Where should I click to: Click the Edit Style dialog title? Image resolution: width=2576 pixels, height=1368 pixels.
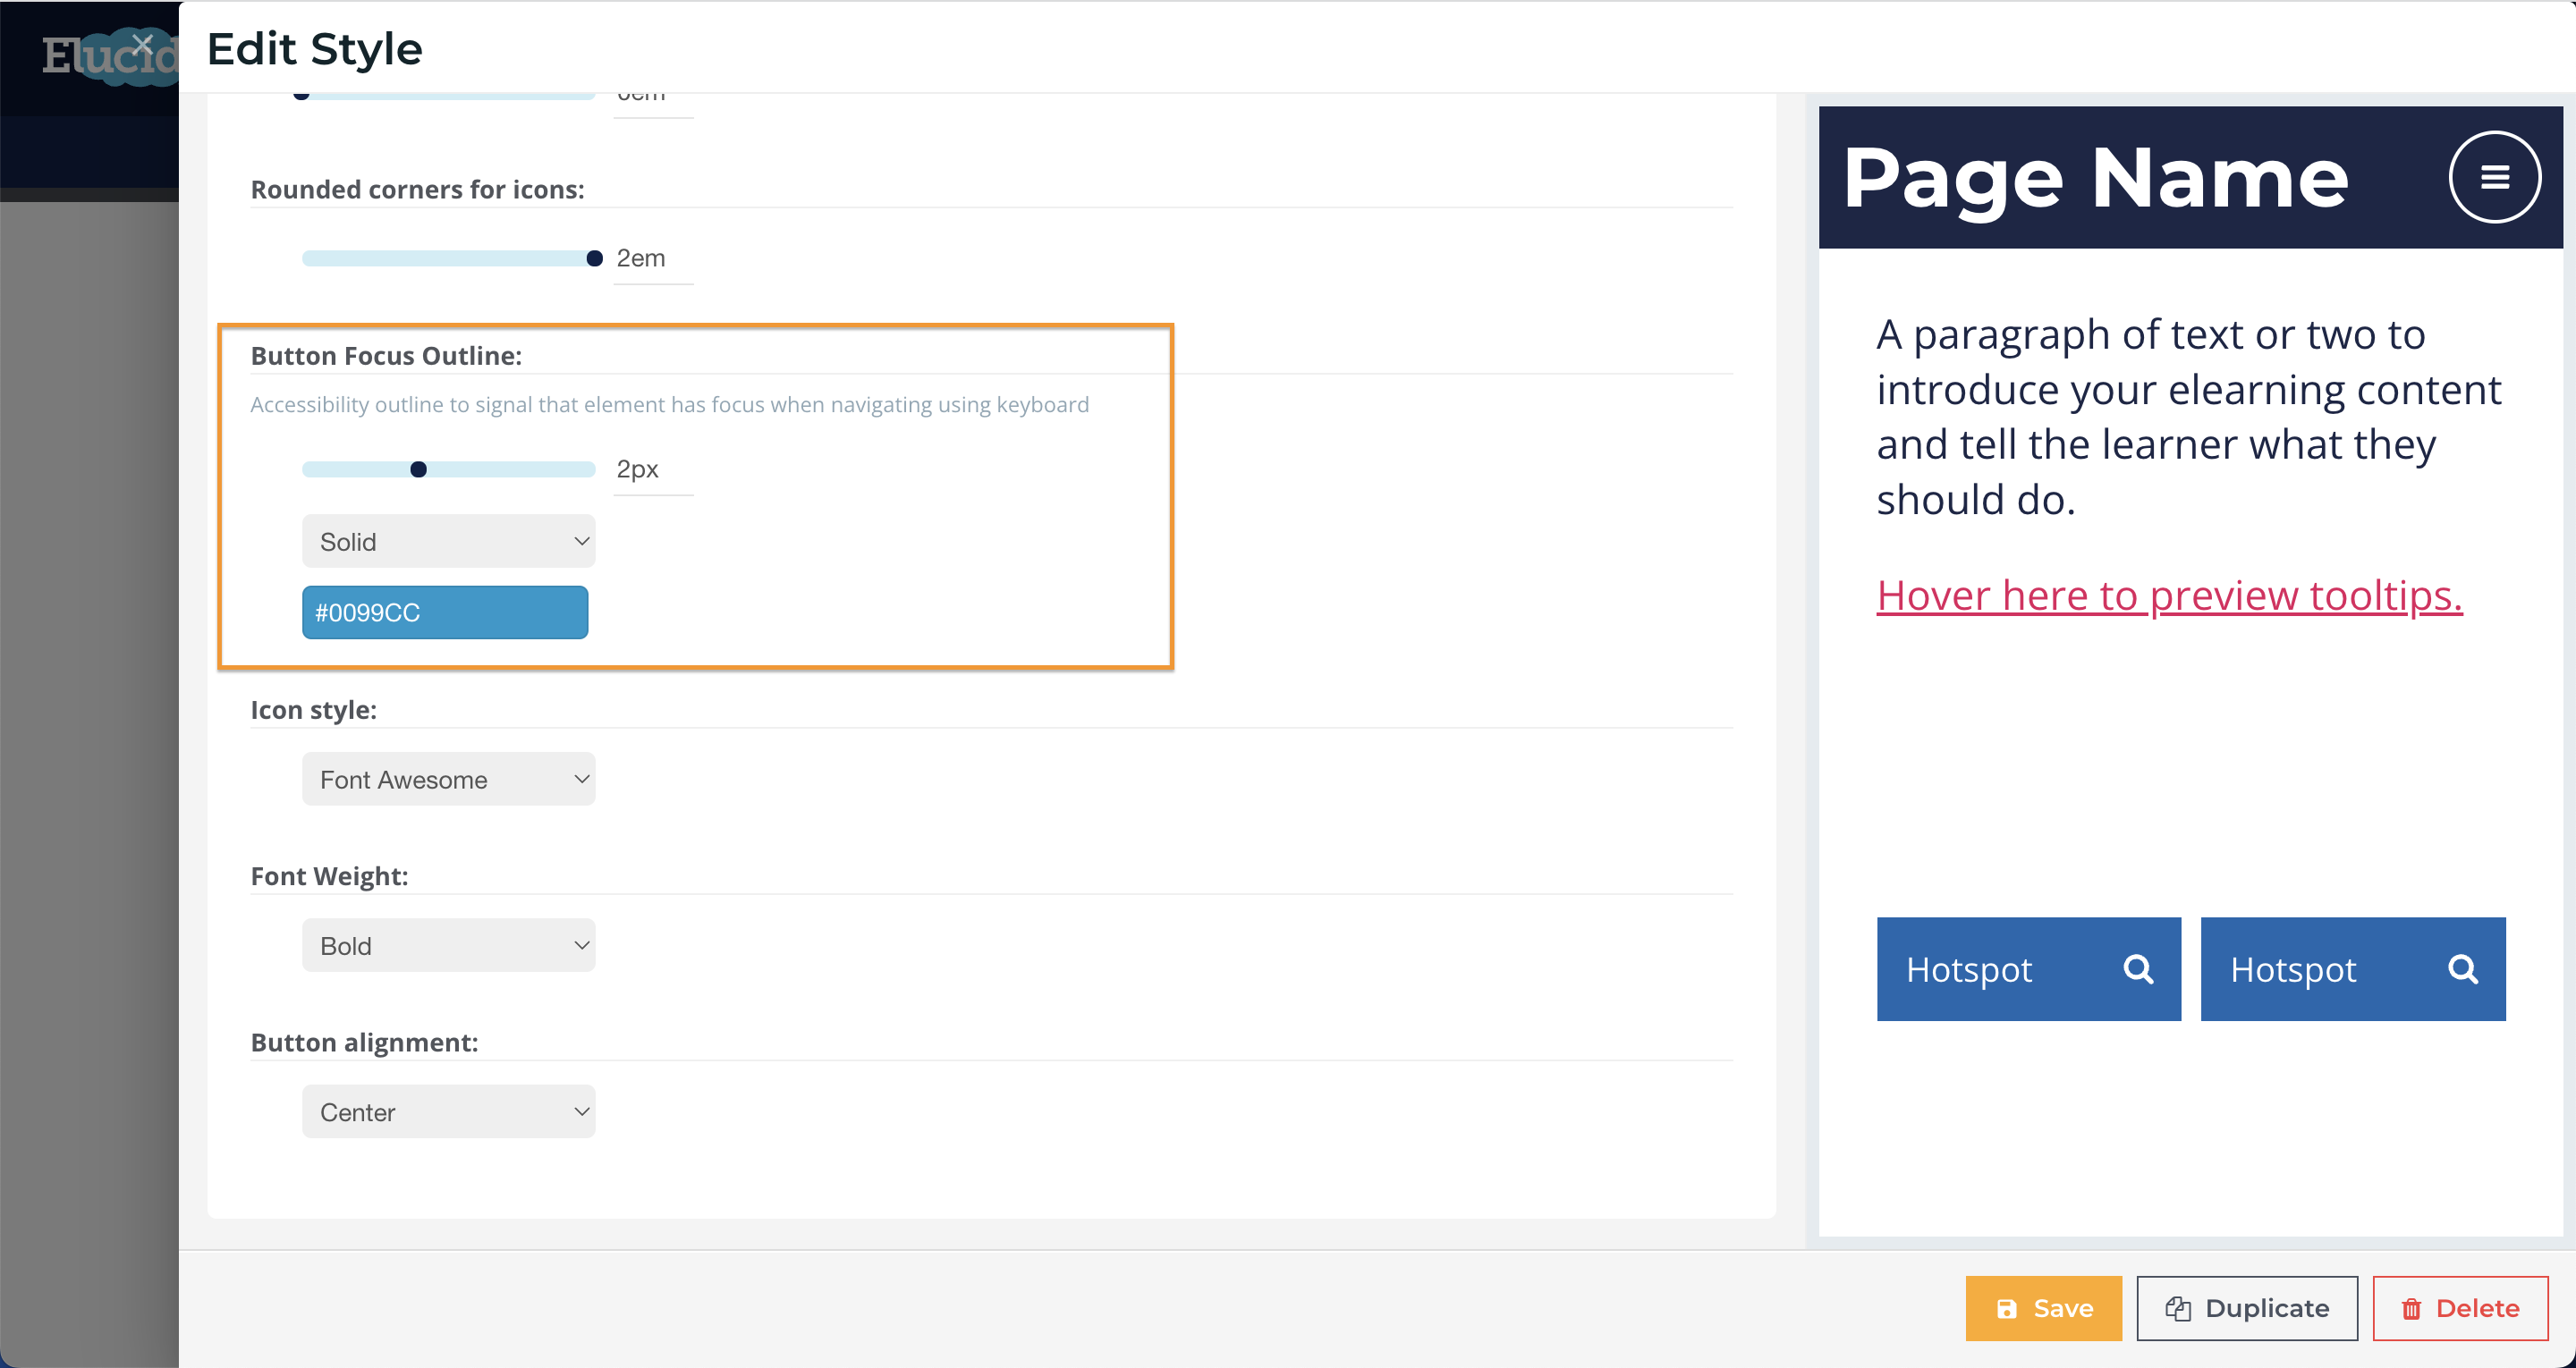point(314,48)
